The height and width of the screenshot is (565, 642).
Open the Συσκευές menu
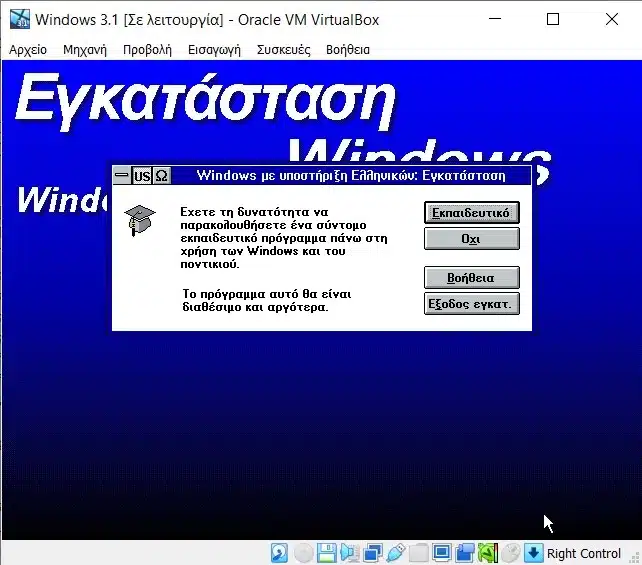coord(283,50)
